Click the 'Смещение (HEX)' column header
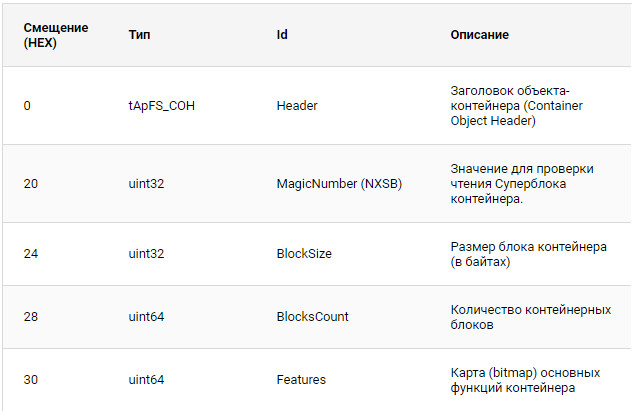The image size is (632, 411). (x=56, y=35)
